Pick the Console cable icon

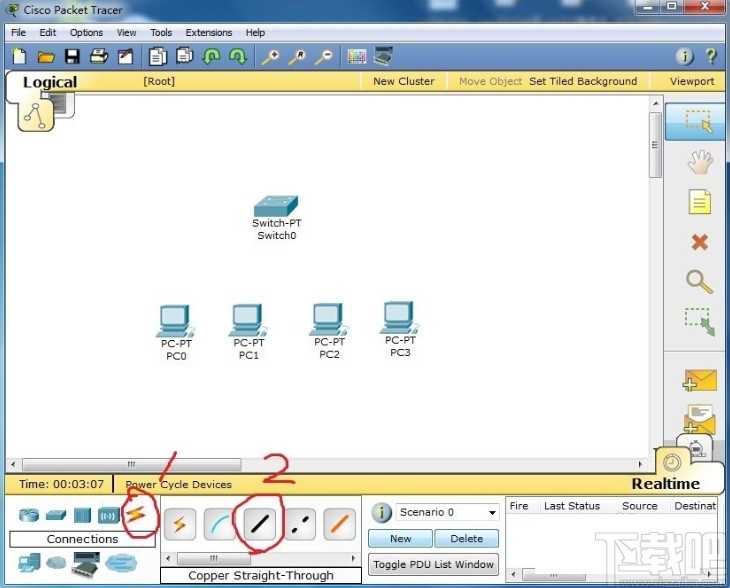point(220,524)
